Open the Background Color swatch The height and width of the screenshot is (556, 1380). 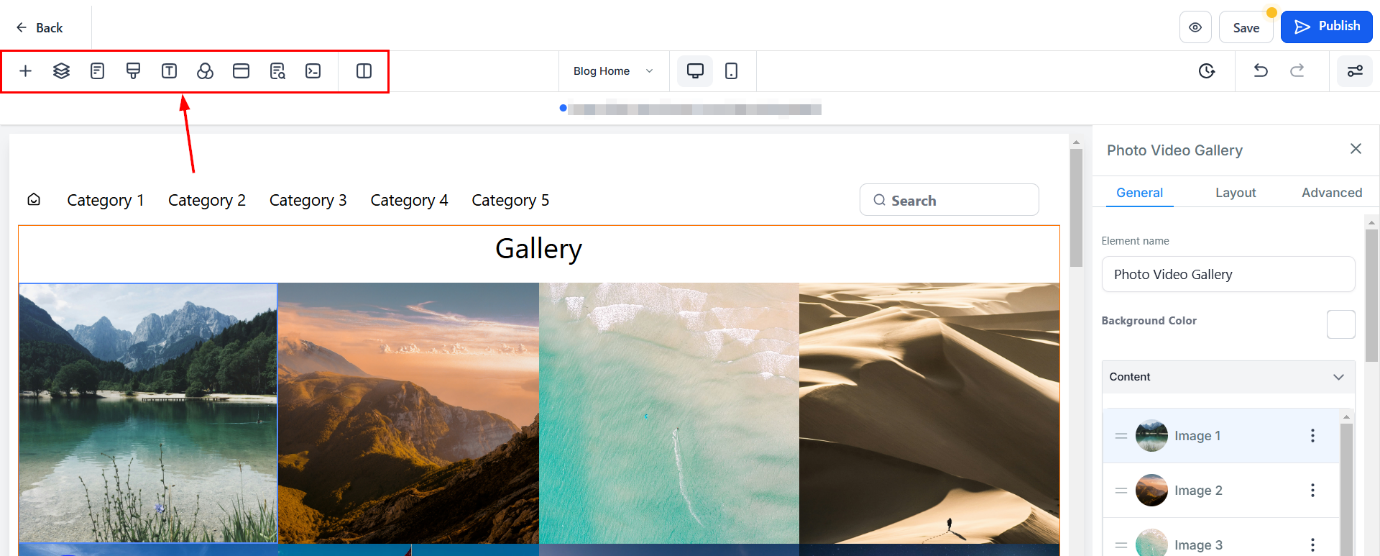click(1341, 325)
